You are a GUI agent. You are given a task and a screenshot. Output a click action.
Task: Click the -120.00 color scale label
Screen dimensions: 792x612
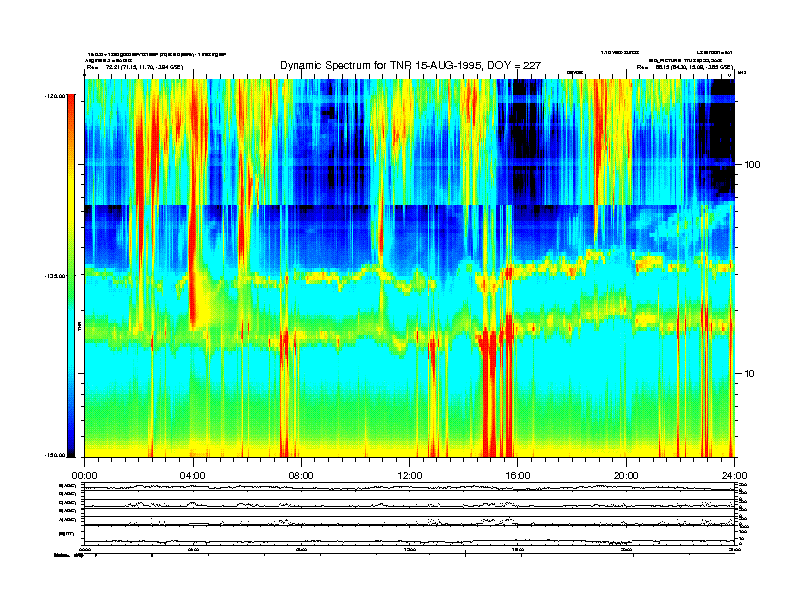(55, 95)
